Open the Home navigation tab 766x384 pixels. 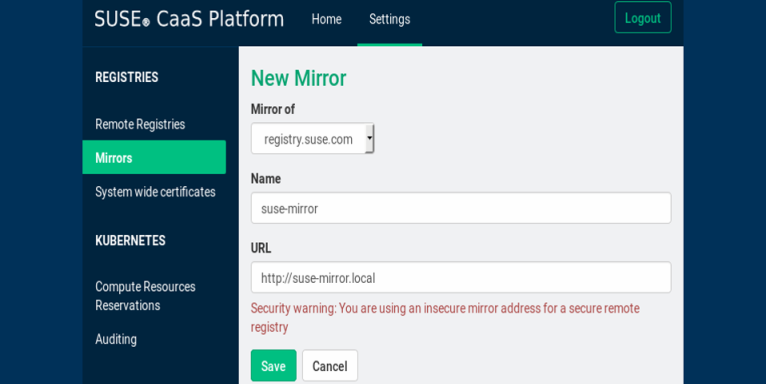click(326, 20)
